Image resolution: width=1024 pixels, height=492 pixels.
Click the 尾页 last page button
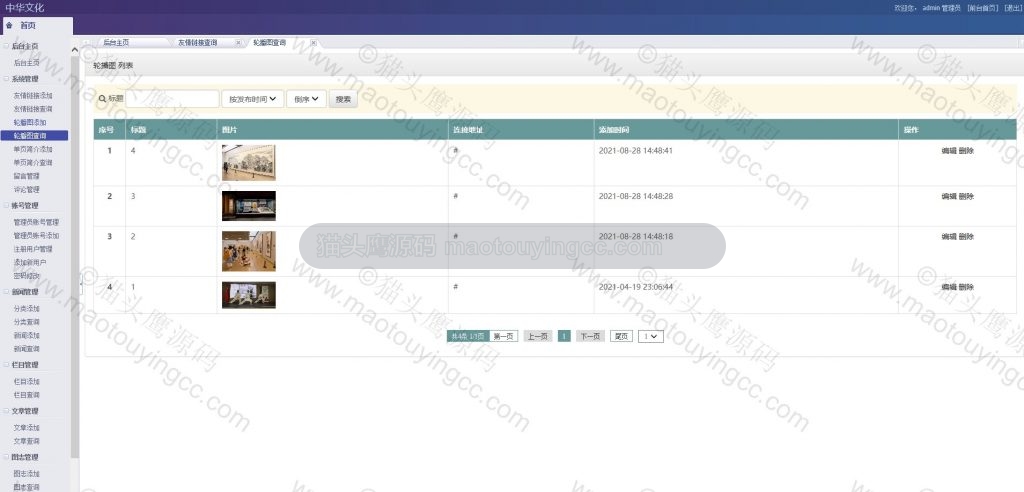(x=621, y=336)
